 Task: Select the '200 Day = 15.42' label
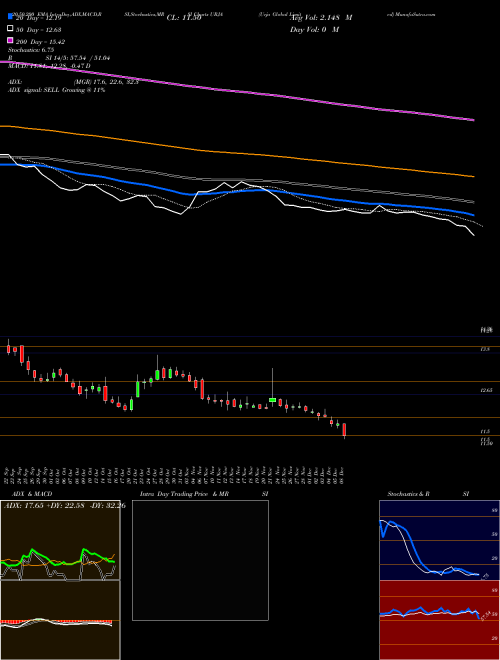tap(40, 41)
